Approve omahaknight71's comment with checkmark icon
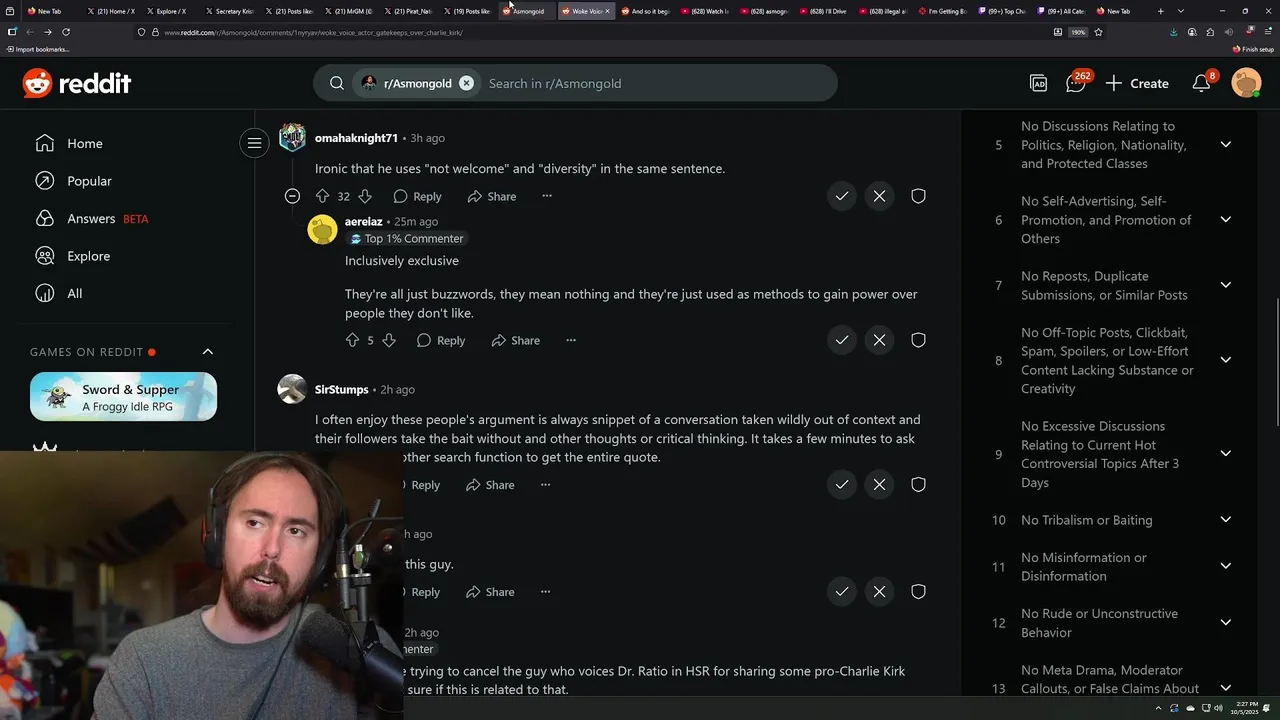This screenshot has height=720, width=1280. (x=842, y=196)
